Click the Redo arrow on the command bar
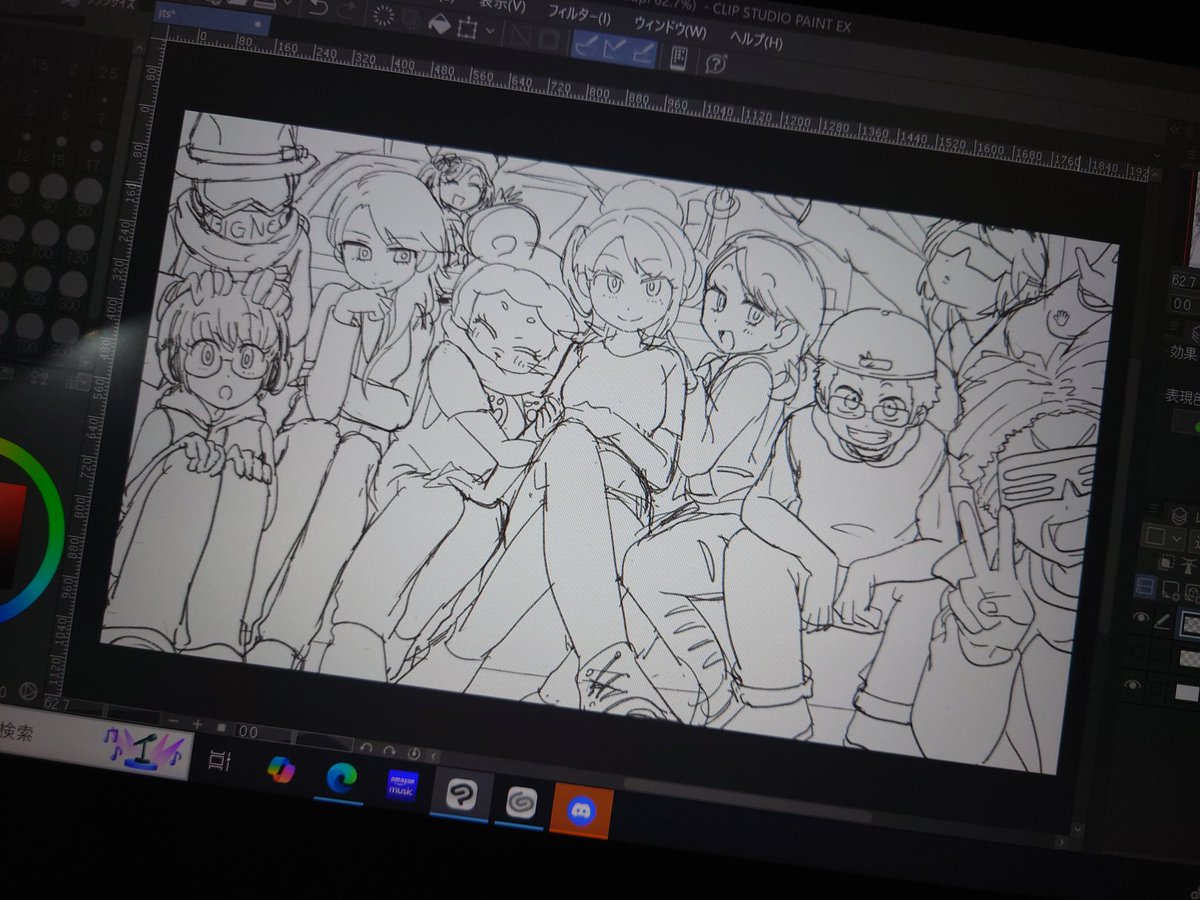The height and width of the screenshot is (900, 1200). tap(347, 12)
